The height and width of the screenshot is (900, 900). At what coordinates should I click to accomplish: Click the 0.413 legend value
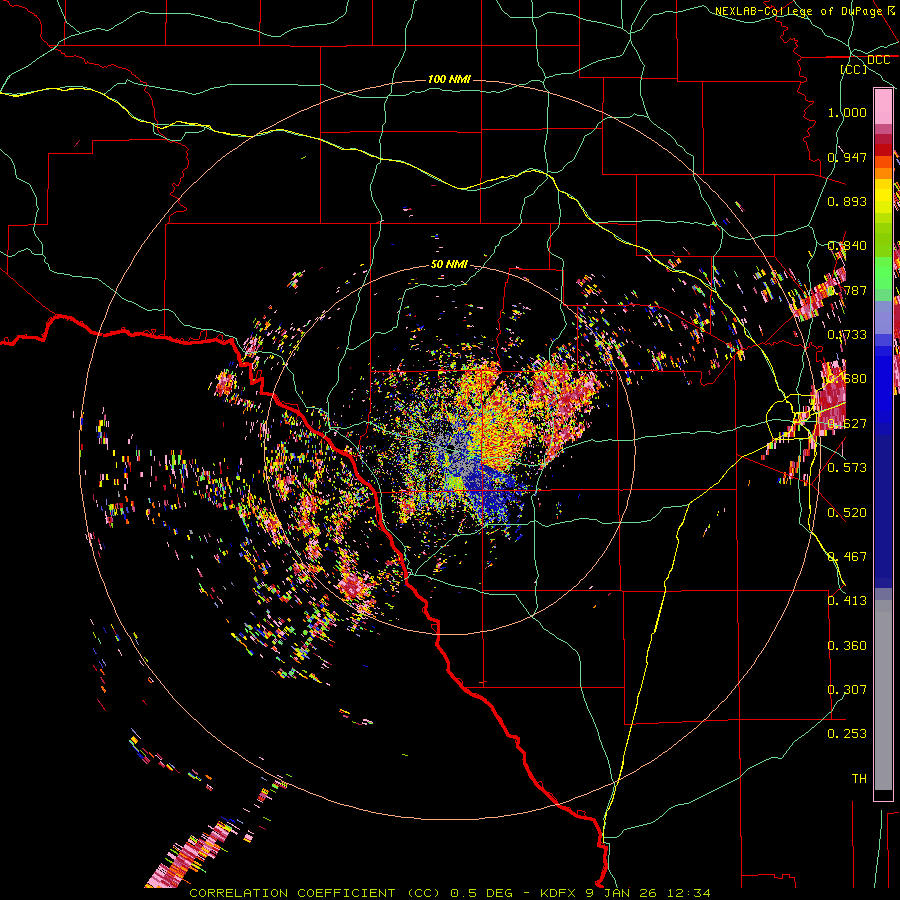point(847,601)
